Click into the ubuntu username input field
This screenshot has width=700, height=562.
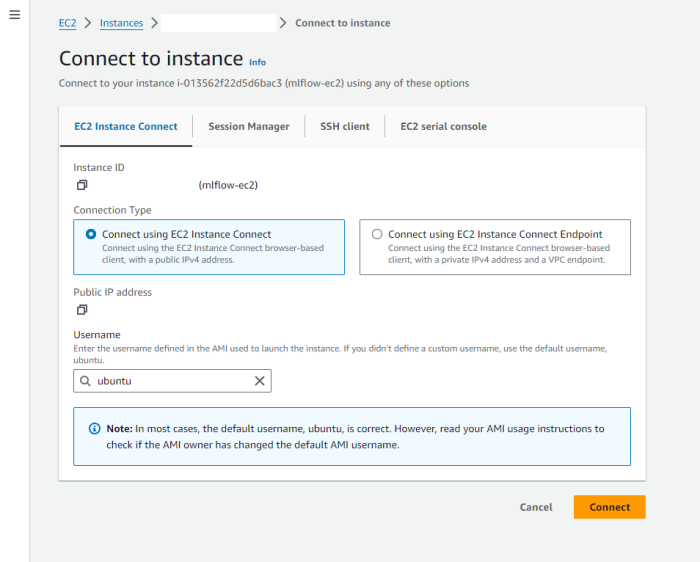(172, 381)
